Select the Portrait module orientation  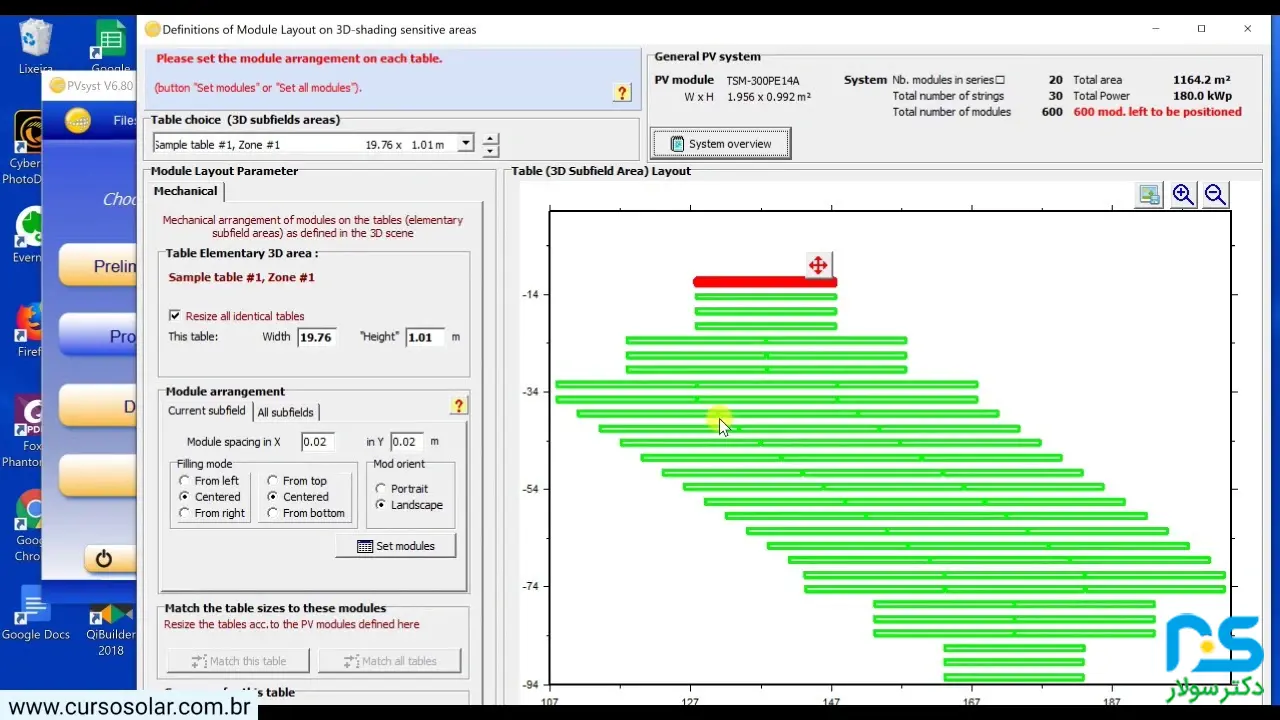click(381, 489)
